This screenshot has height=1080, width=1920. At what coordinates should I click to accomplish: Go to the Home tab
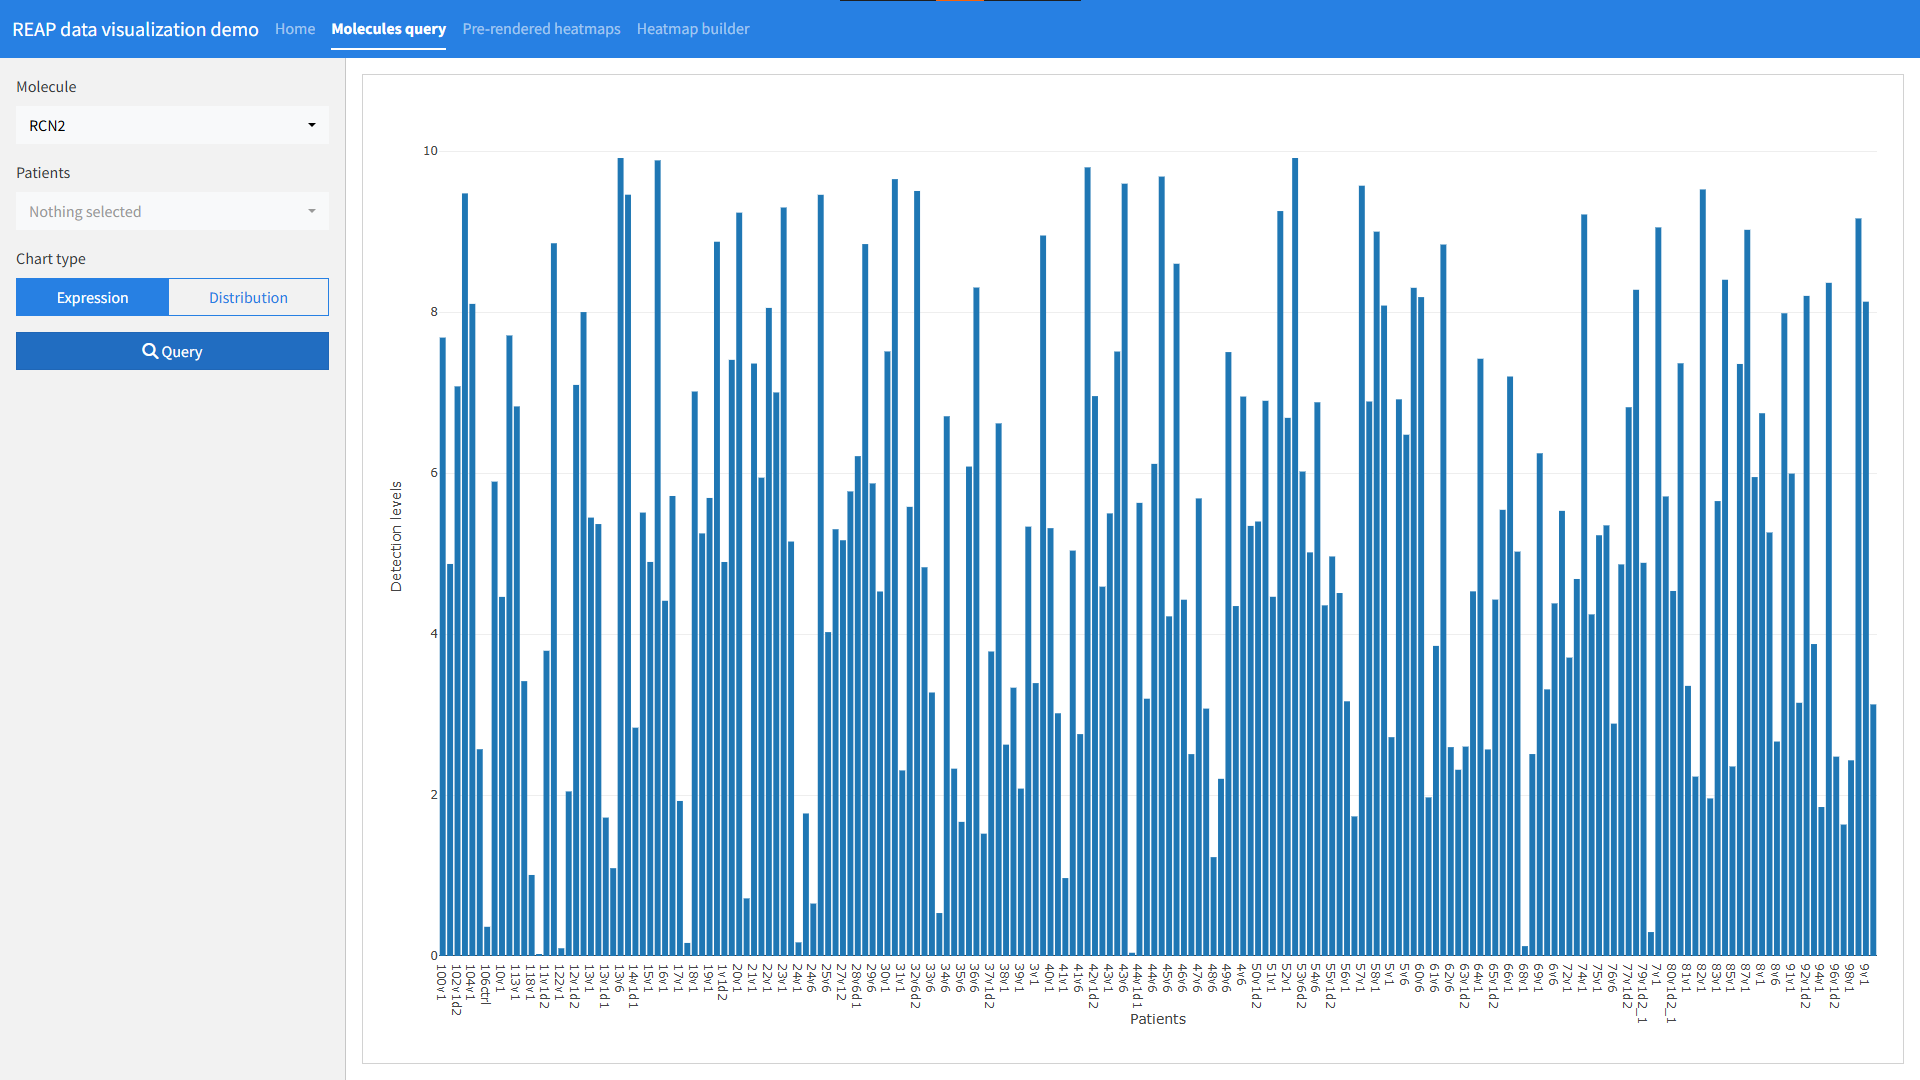(295, 29)
